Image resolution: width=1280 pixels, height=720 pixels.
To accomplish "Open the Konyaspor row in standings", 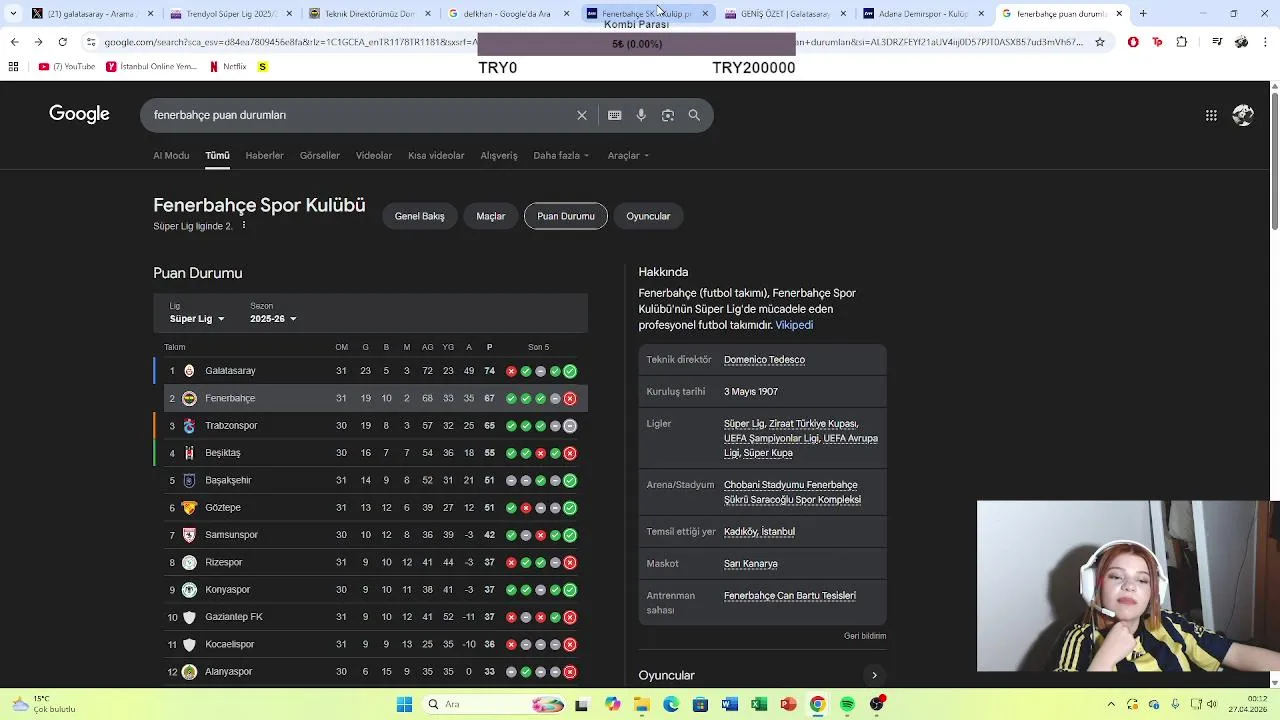I will pos(370,590).
